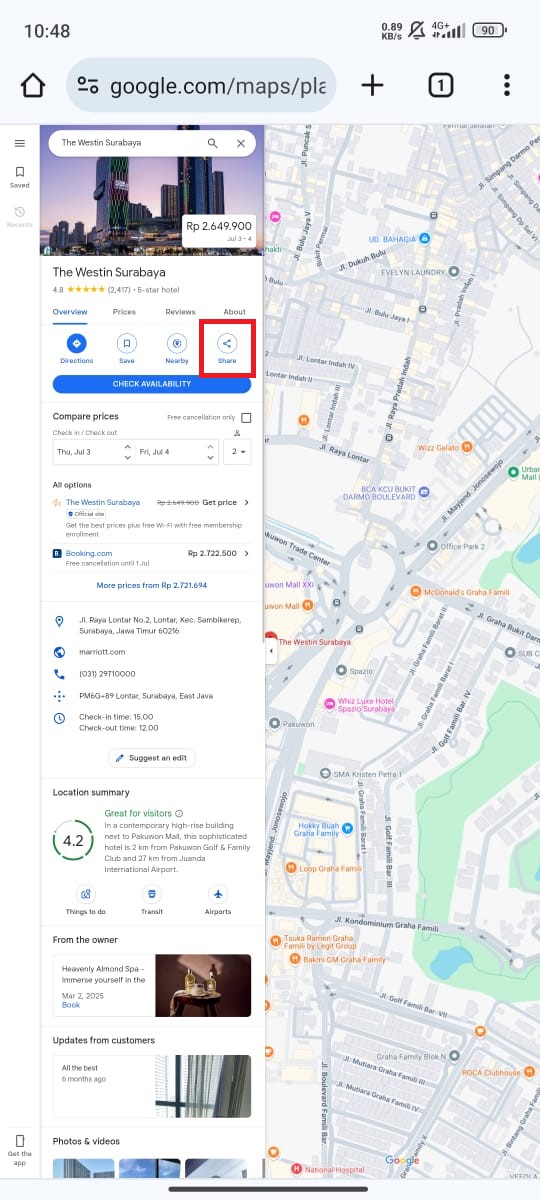Switch to the Prices tab
The image size is (540, 1200).
point(124,312)
